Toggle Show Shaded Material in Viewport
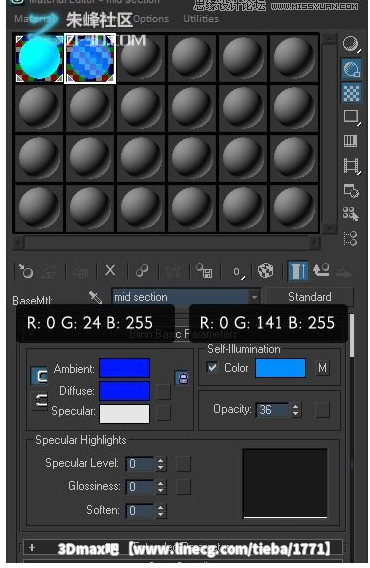Image resolution: width=370 pixels, height=568 pixels. [265, 271]
